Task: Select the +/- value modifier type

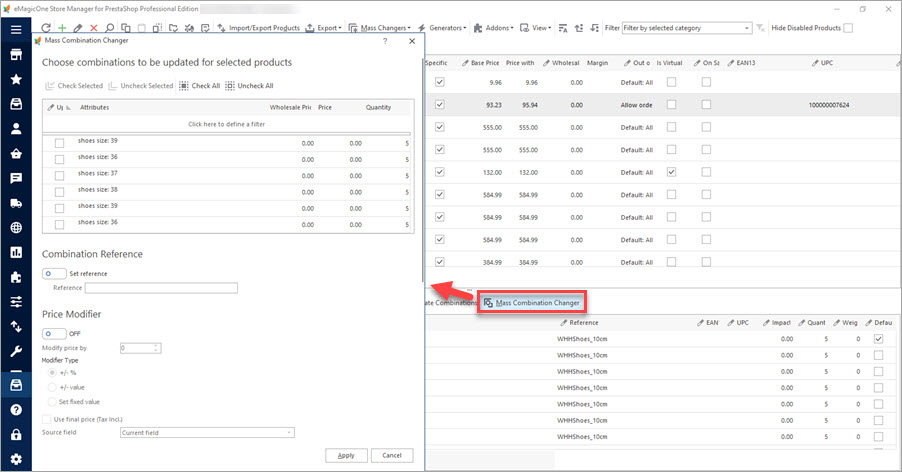Action: coord(52,387)
